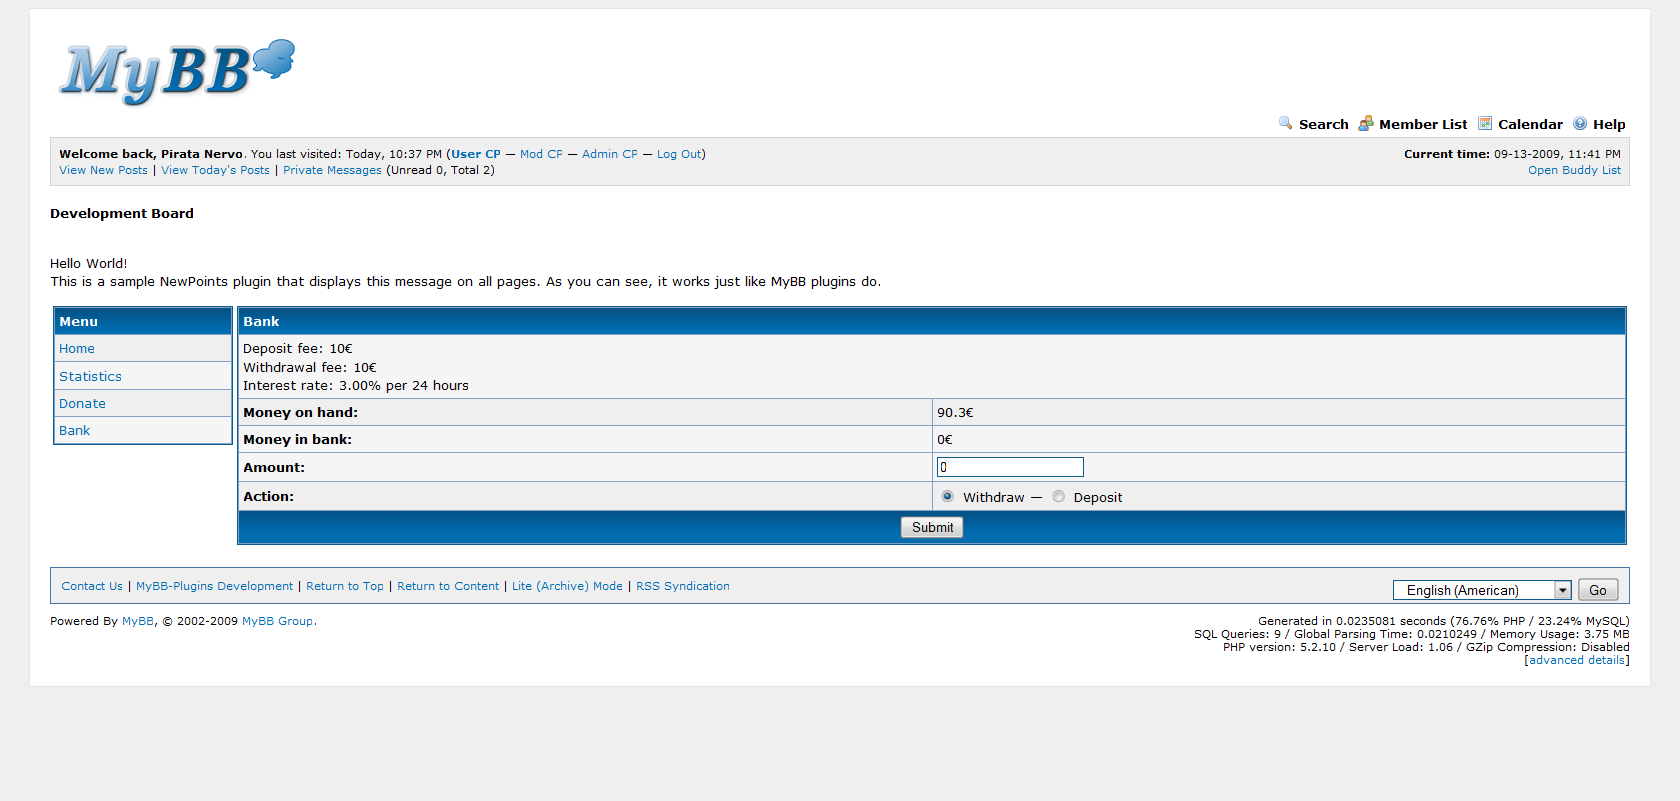Click the Member List people icon
This screenshot has height=801, width=1680.
pos(1365,123)
